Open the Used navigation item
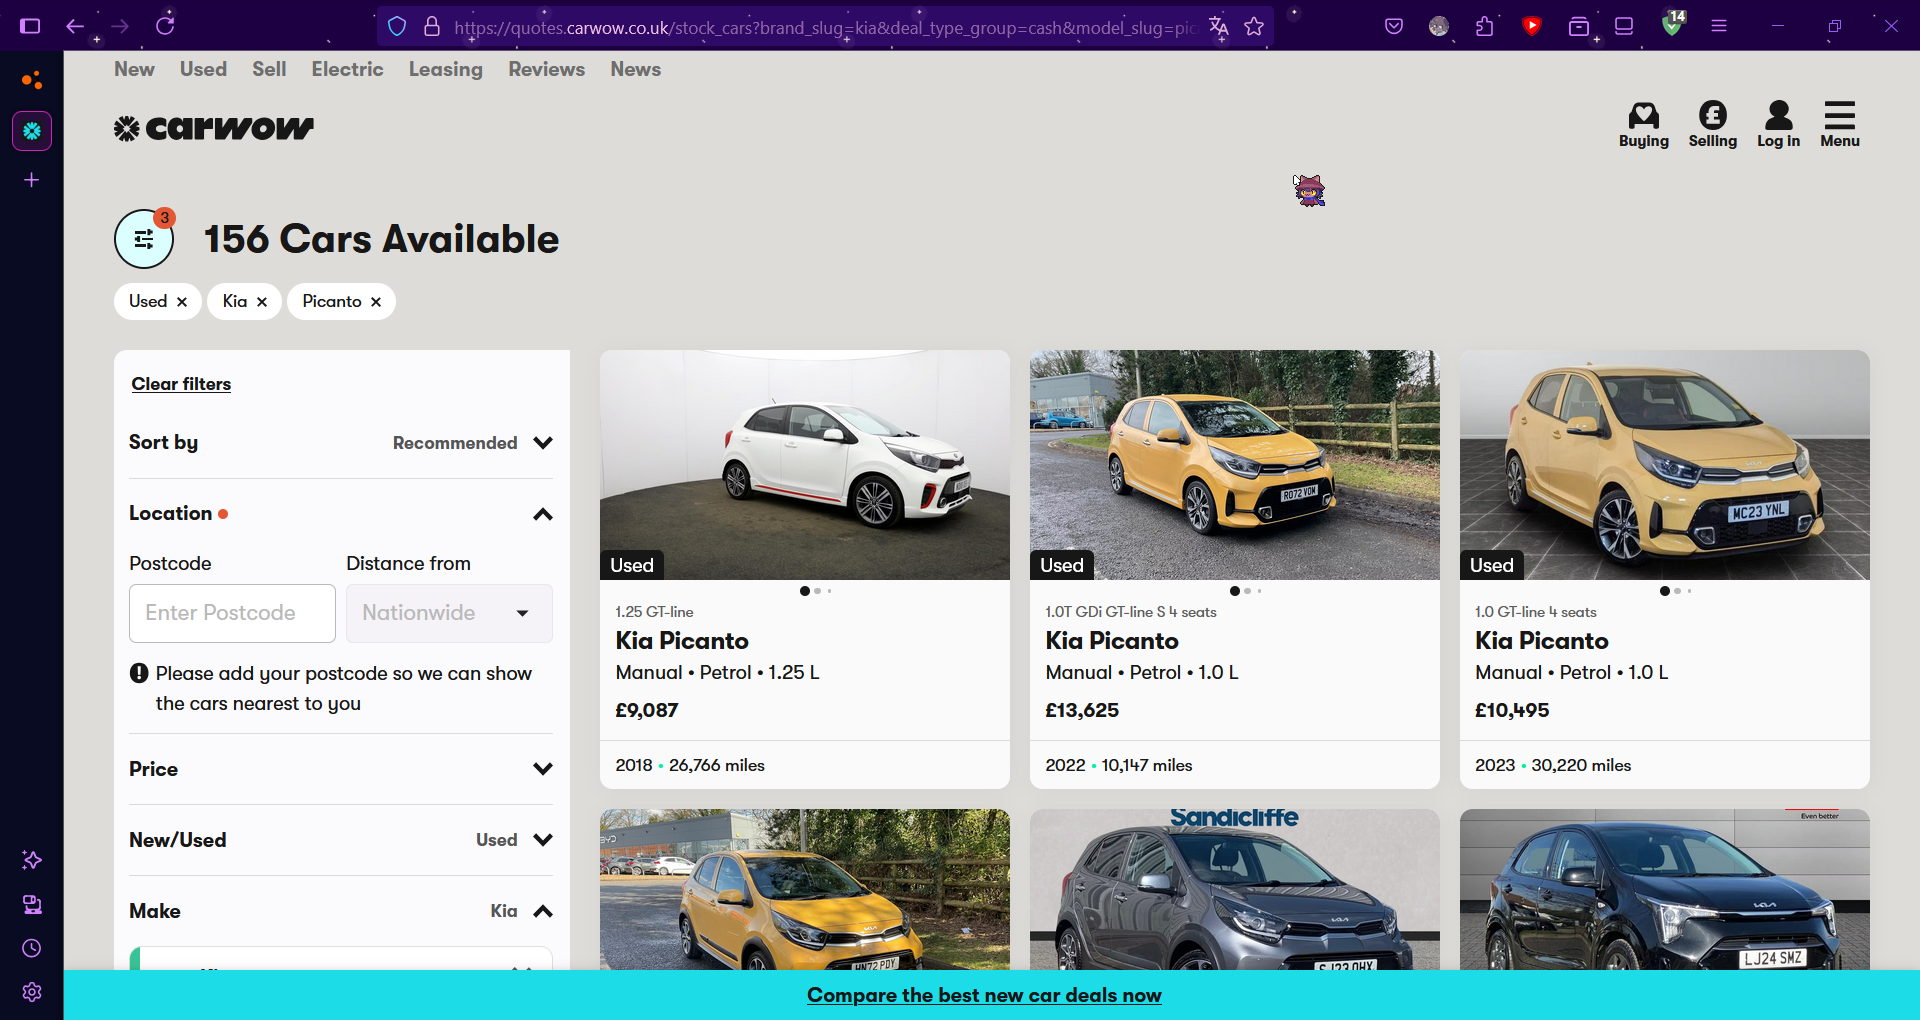 [x=203, y=69]
